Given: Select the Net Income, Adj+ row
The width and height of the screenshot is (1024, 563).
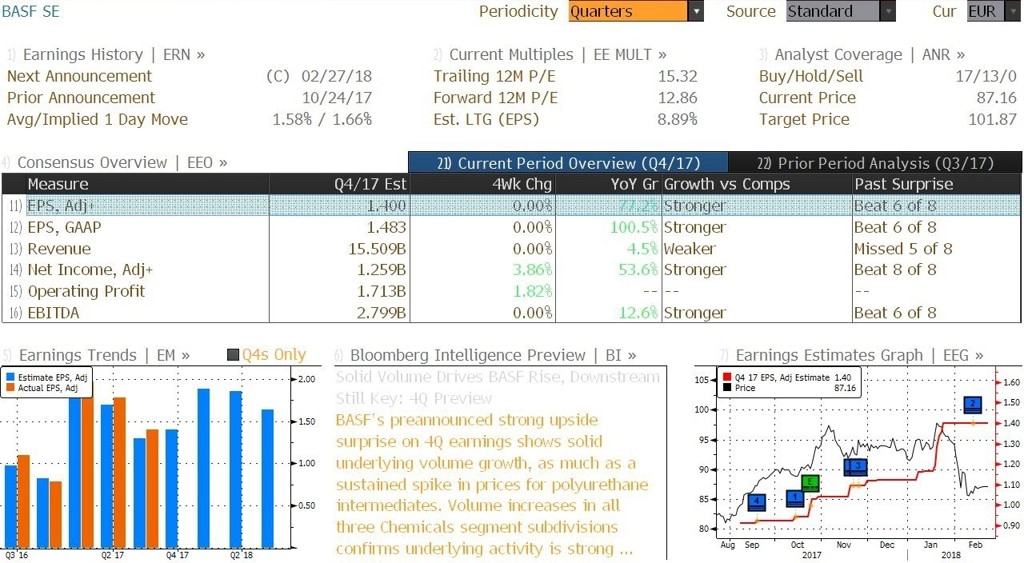Looking at the screenshot, I should point(511,270).
